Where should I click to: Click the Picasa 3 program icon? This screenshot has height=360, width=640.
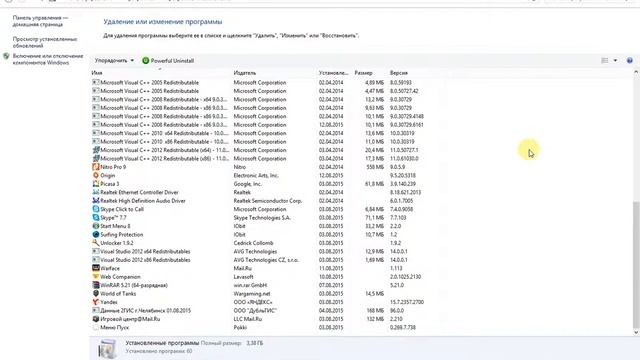(96, 184)
